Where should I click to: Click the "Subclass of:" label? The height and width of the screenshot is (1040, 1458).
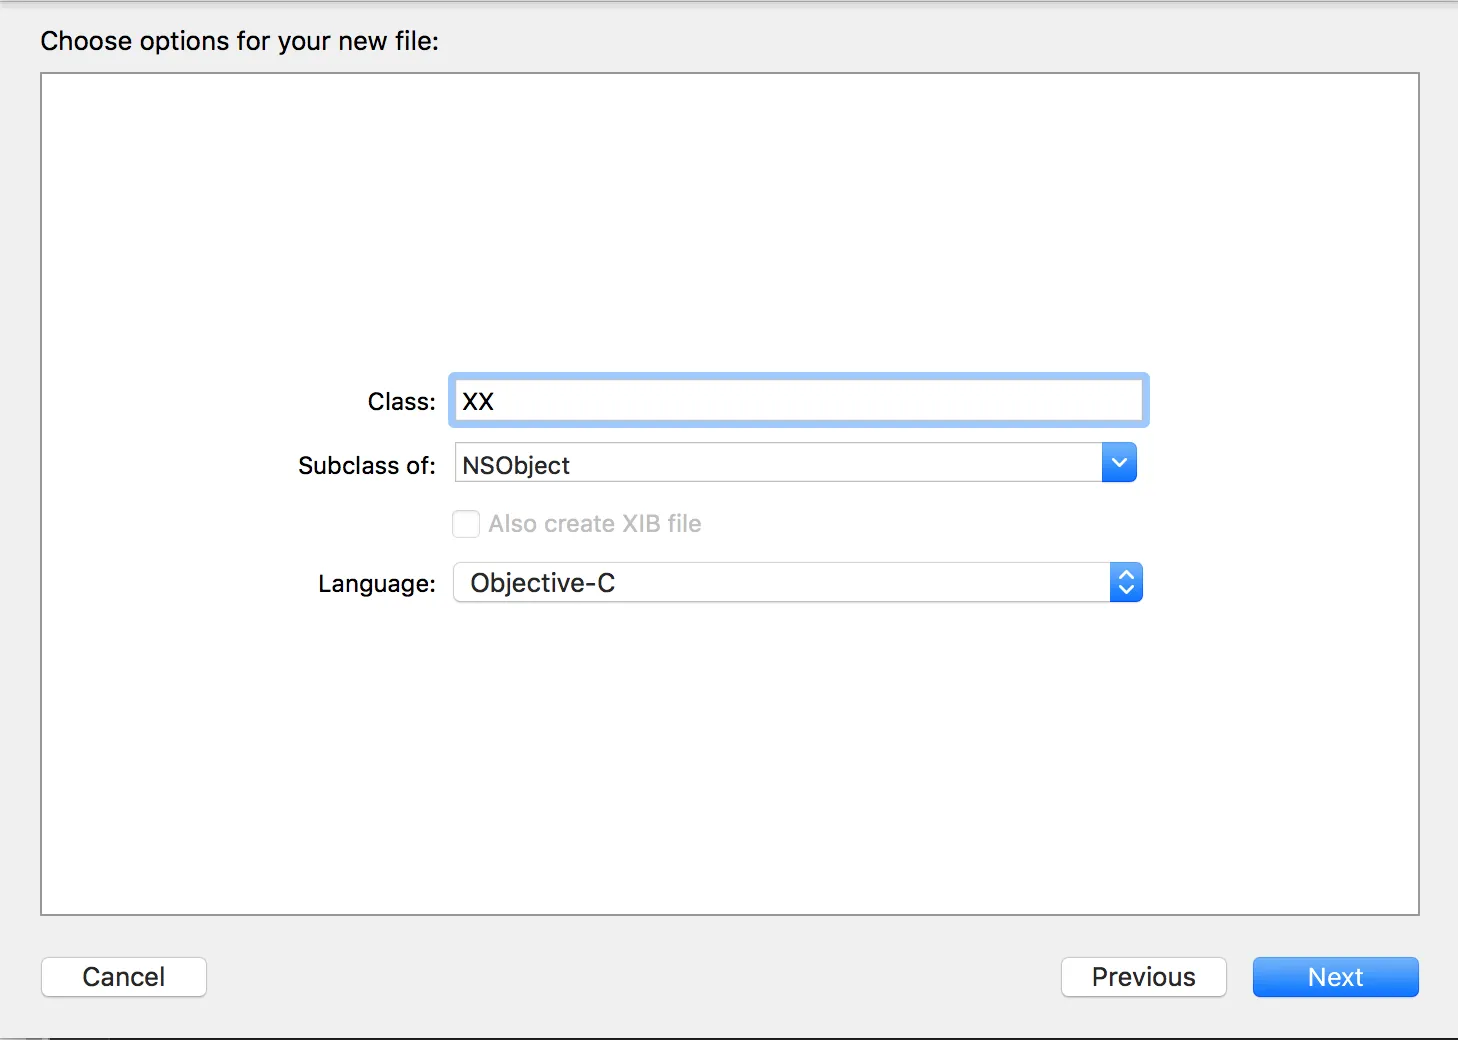point(366,466)
